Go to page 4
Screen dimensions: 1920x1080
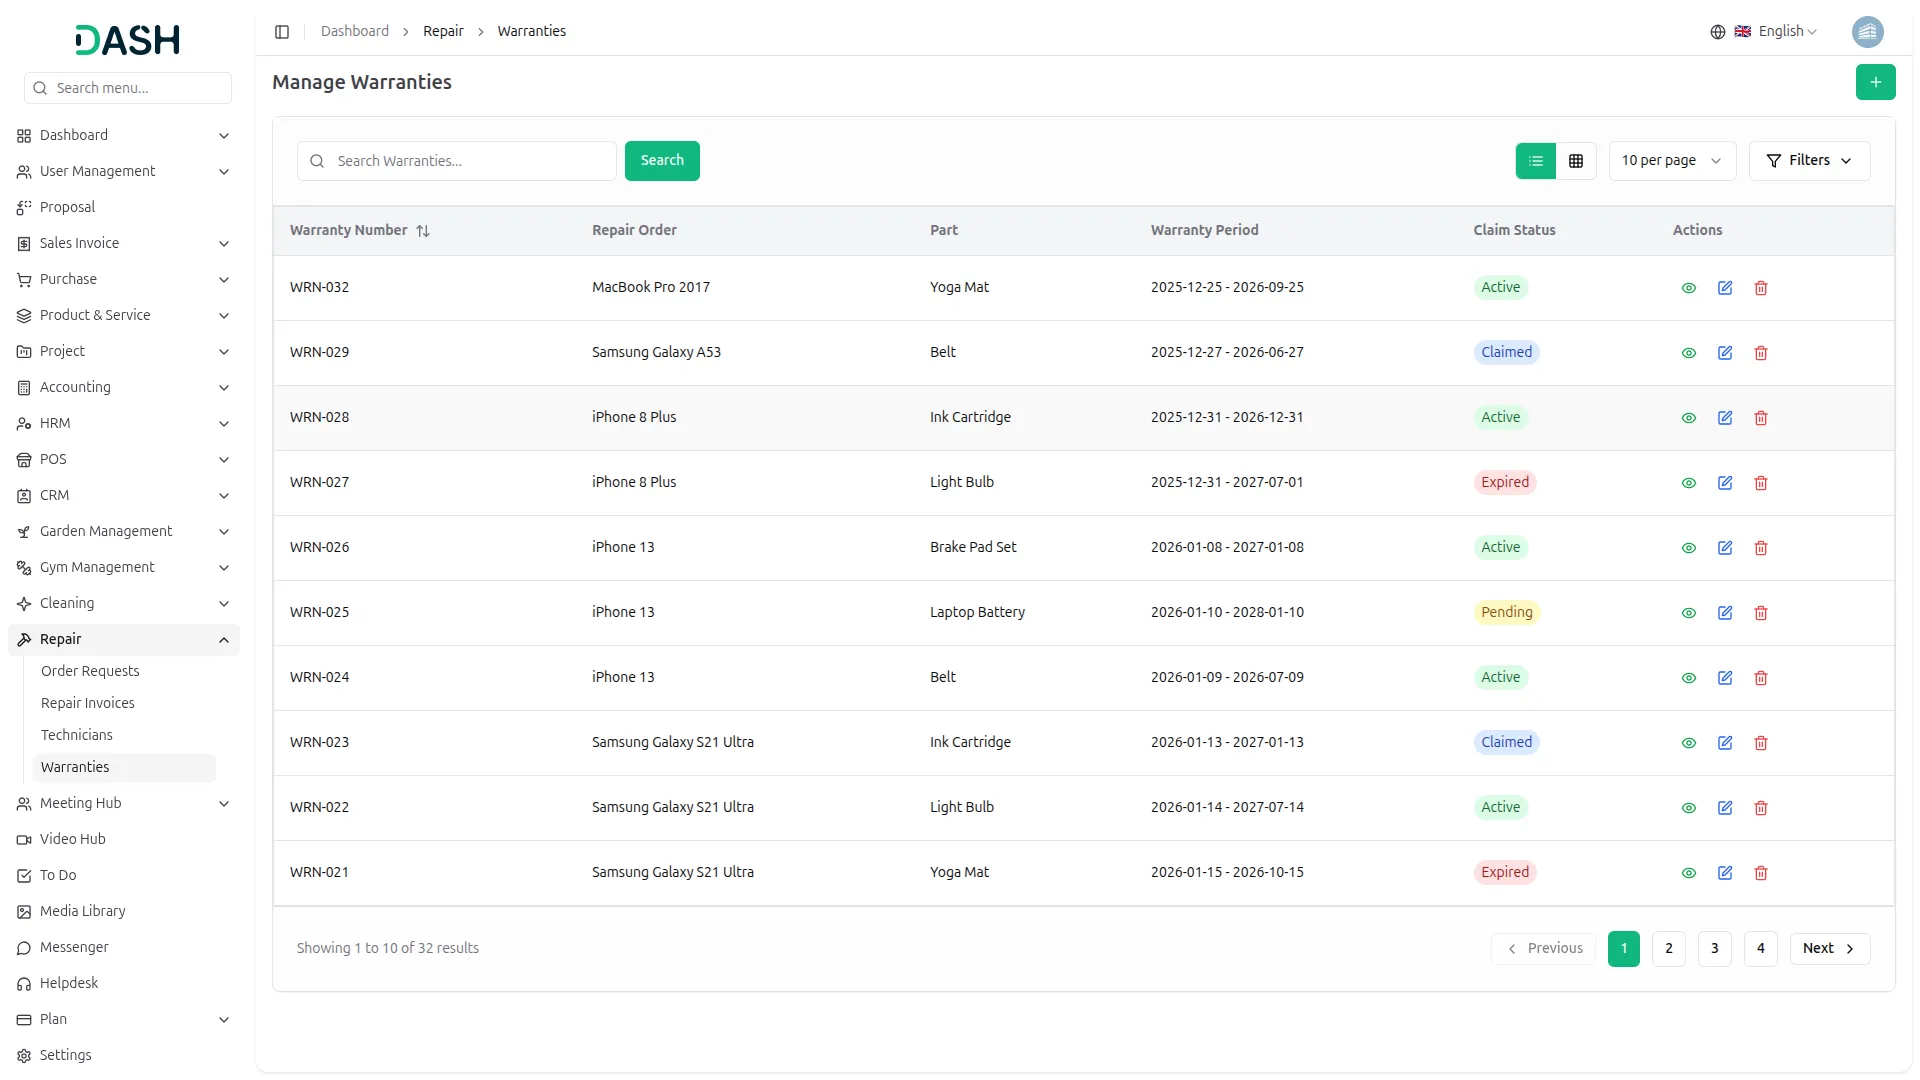click(1760, 949)
